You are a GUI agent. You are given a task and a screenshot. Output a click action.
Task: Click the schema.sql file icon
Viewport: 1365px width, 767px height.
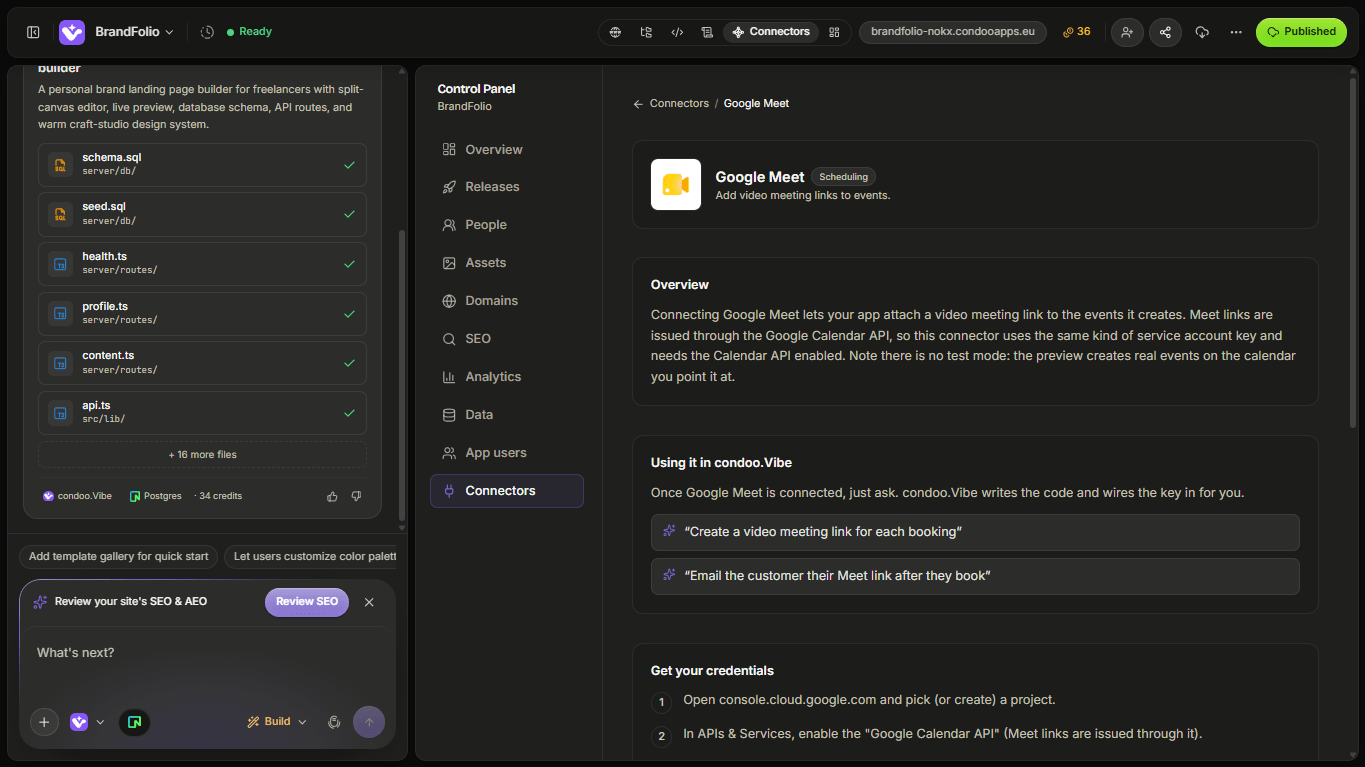(61, 165)
